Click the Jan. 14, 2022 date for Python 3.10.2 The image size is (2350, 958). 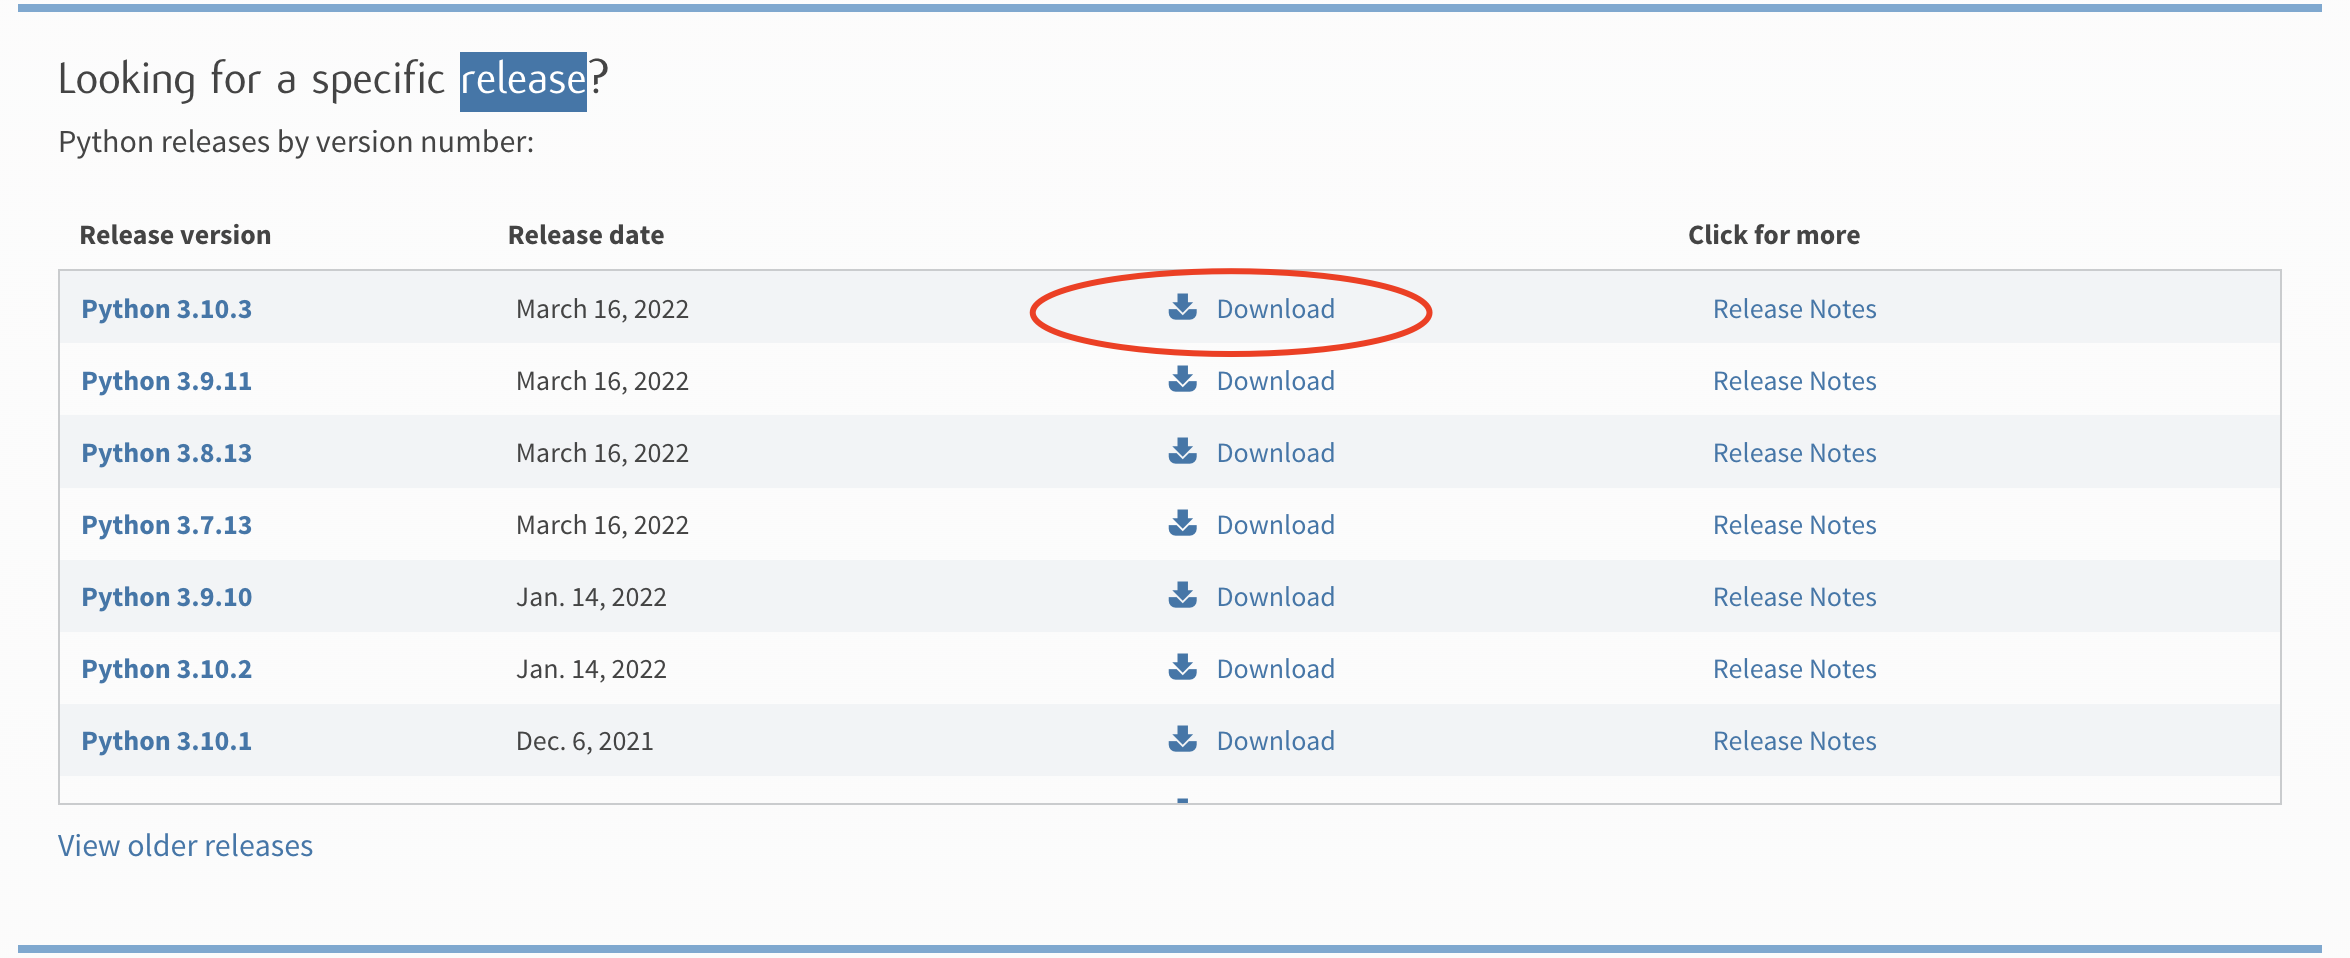click(x=591, y=669)
